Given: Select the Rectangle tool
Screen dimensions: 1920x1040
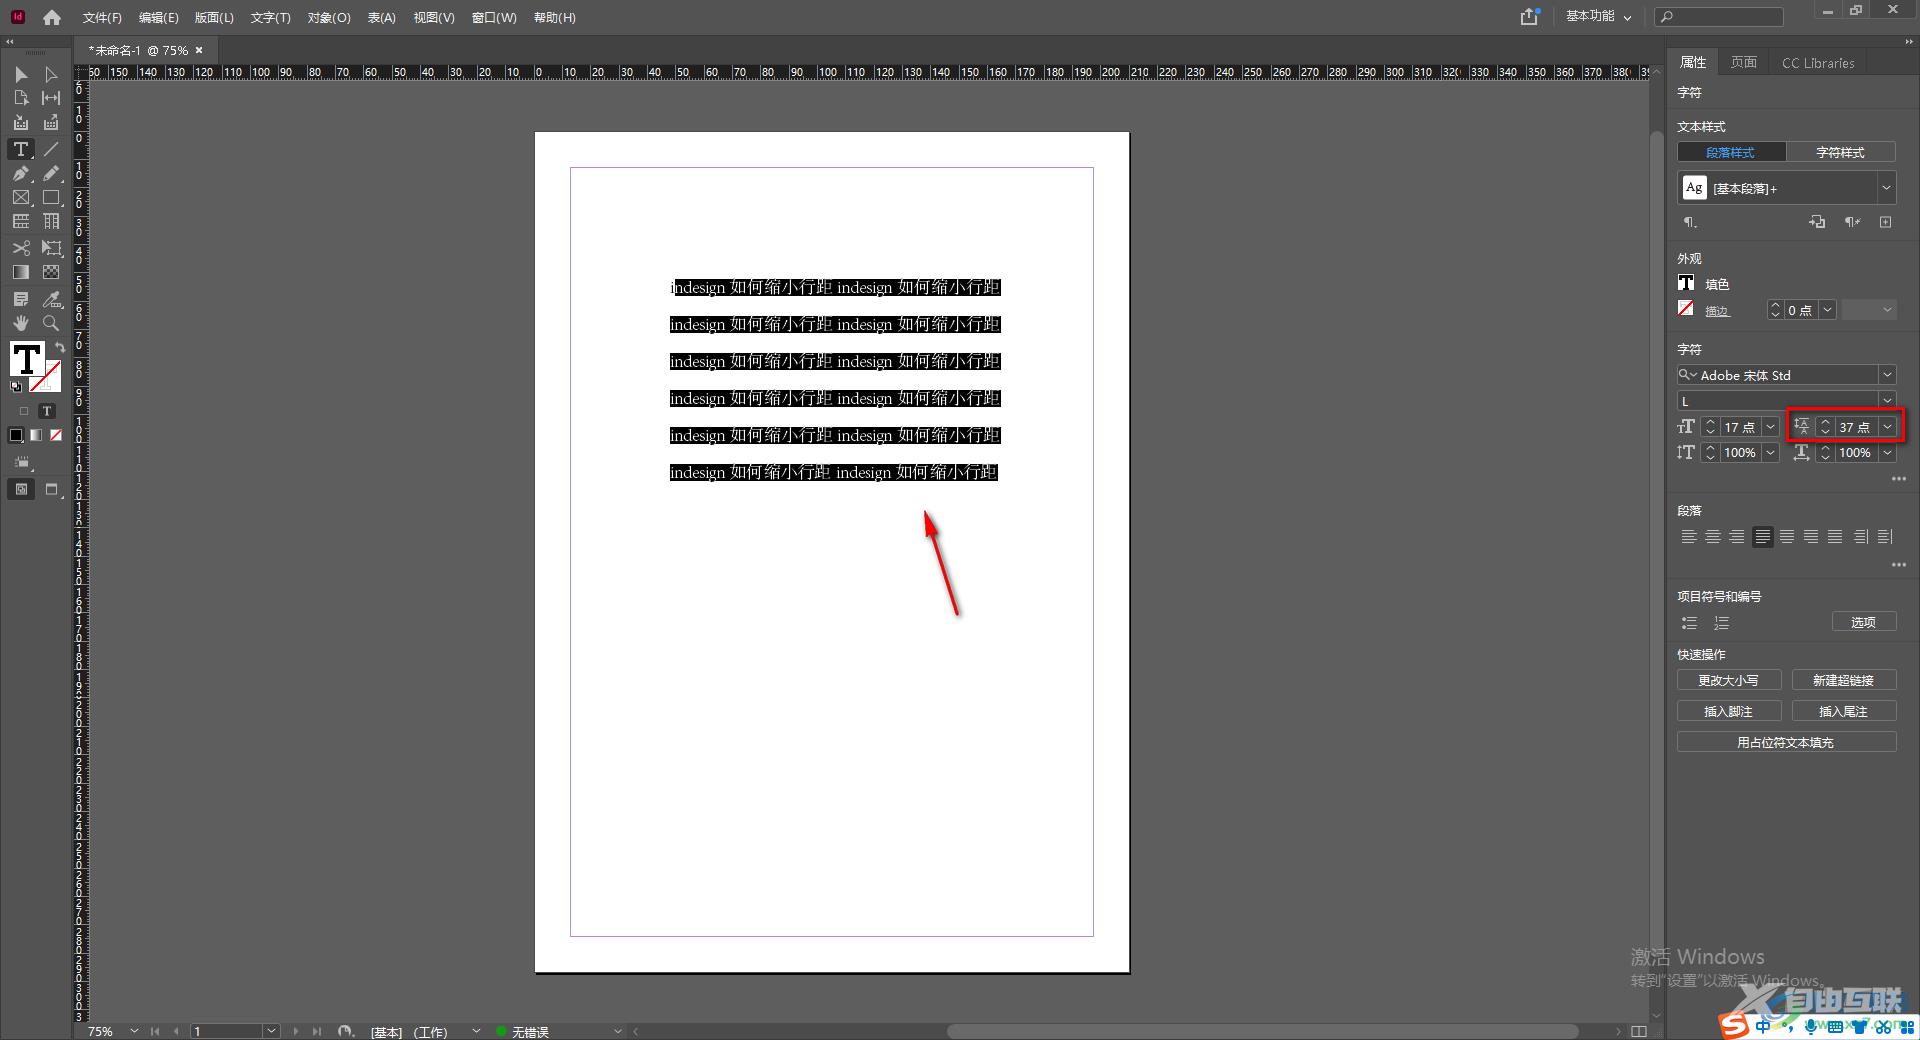Looking at the screenshot, I should pyautogui.click(x=51, y=198).
